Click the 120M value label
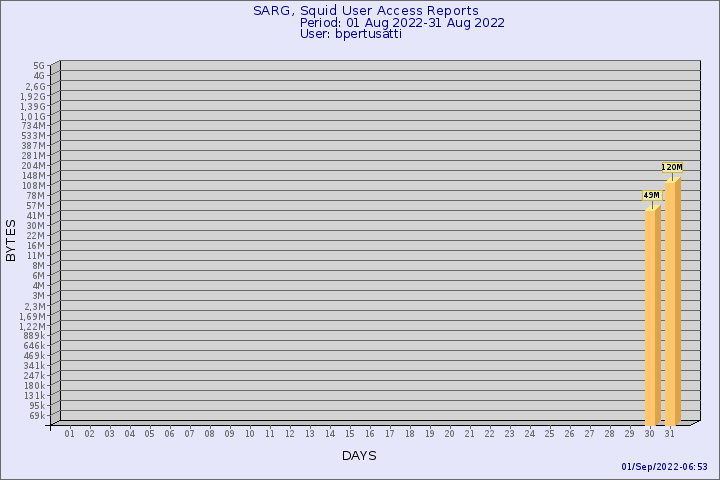The height and width of the screenshot is (480, 720). pos(672,167)
